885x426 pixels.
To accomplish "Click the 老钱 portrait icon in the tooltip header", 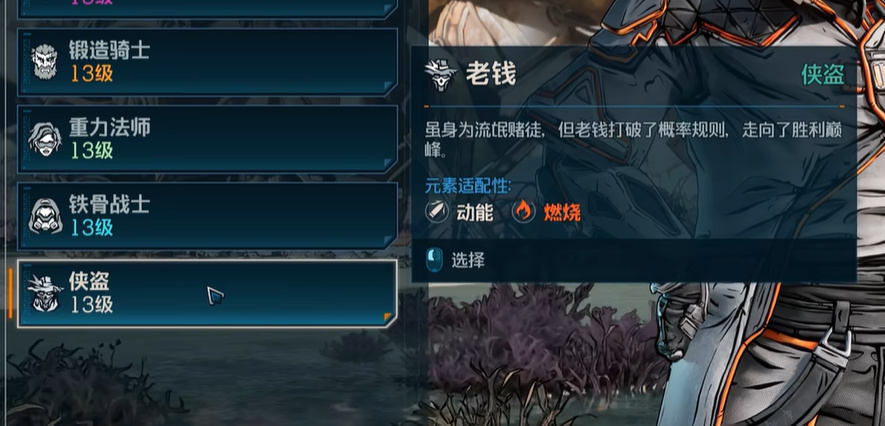I will (441, 74).
